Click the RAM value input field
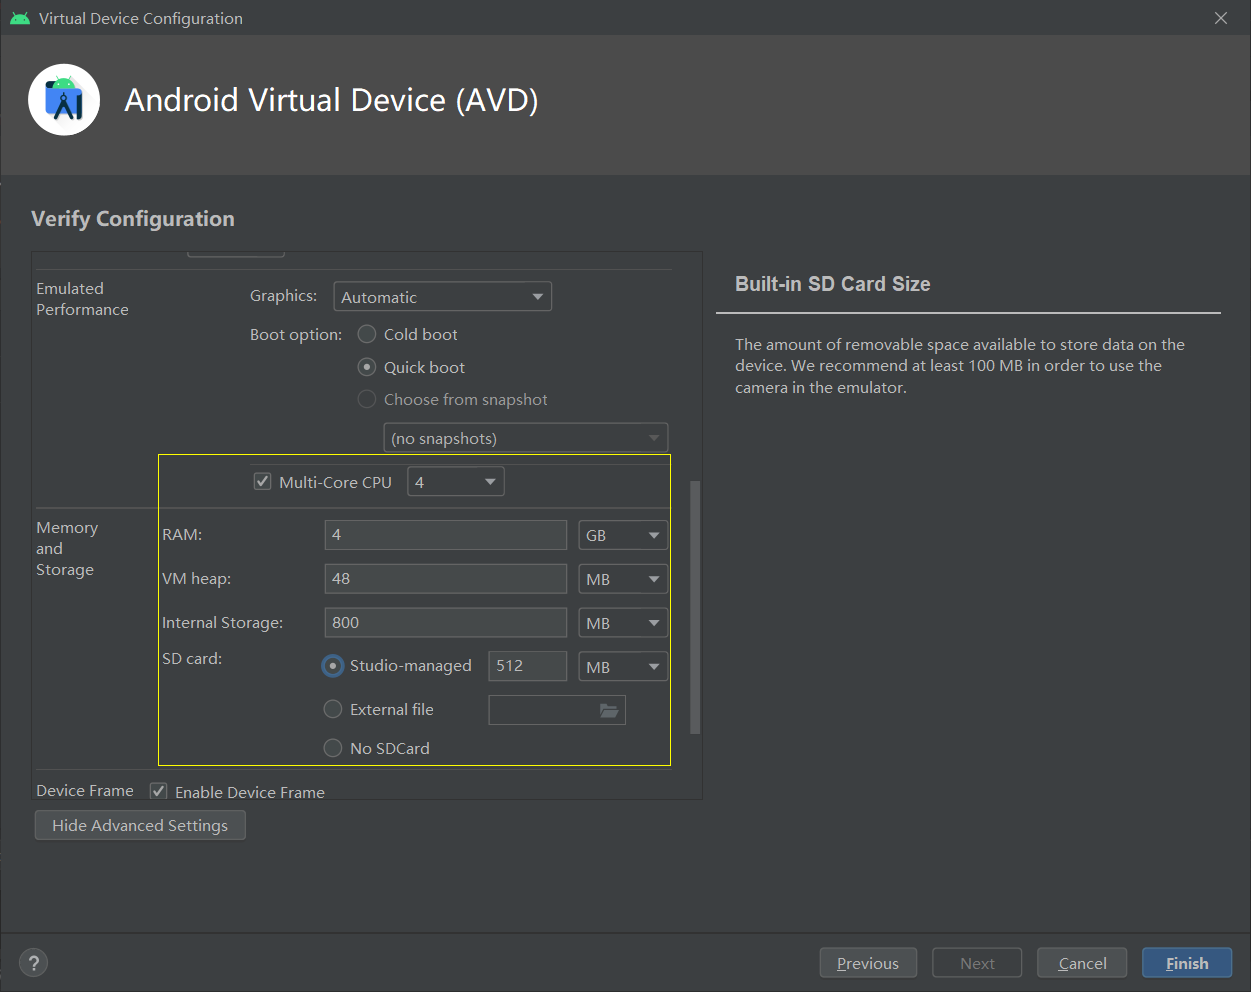Viewport: 1251px width, 992px height. point(446,535)
